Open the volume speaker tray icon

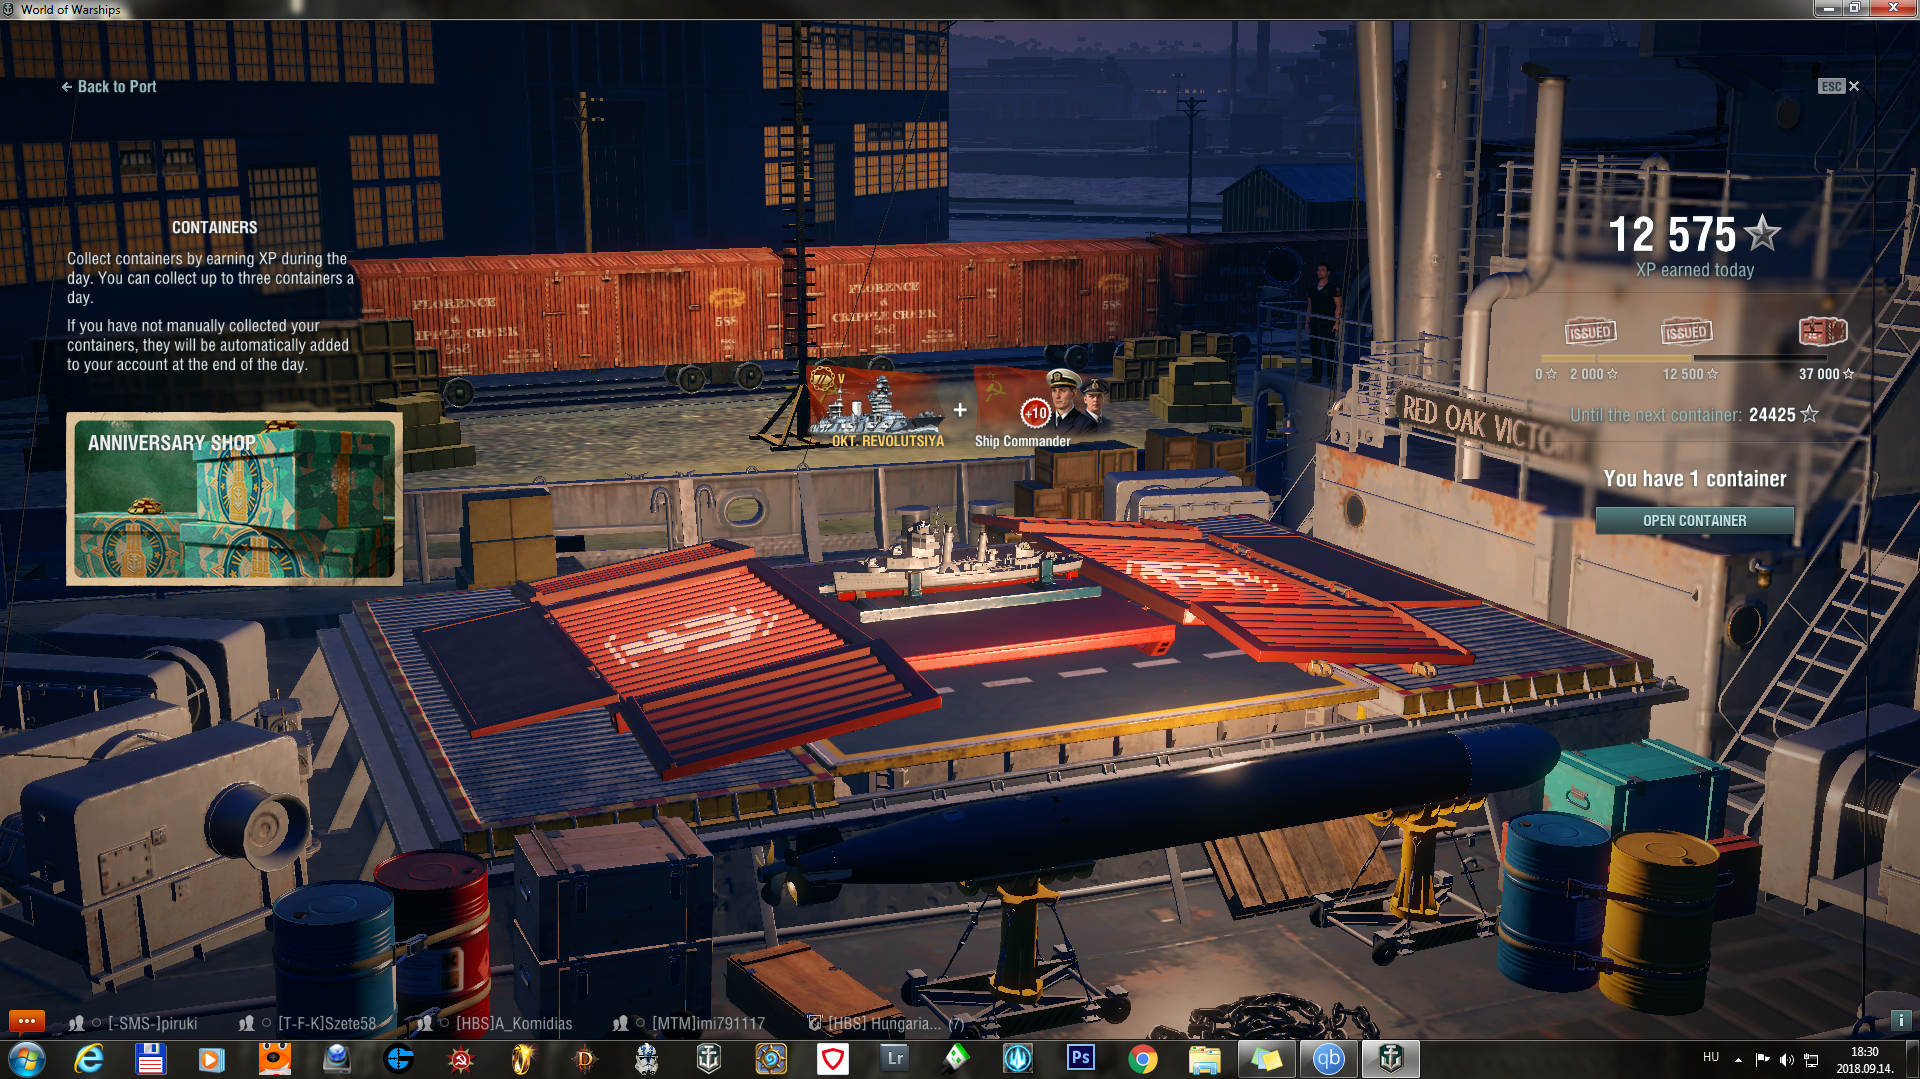click(1786, 1059)
